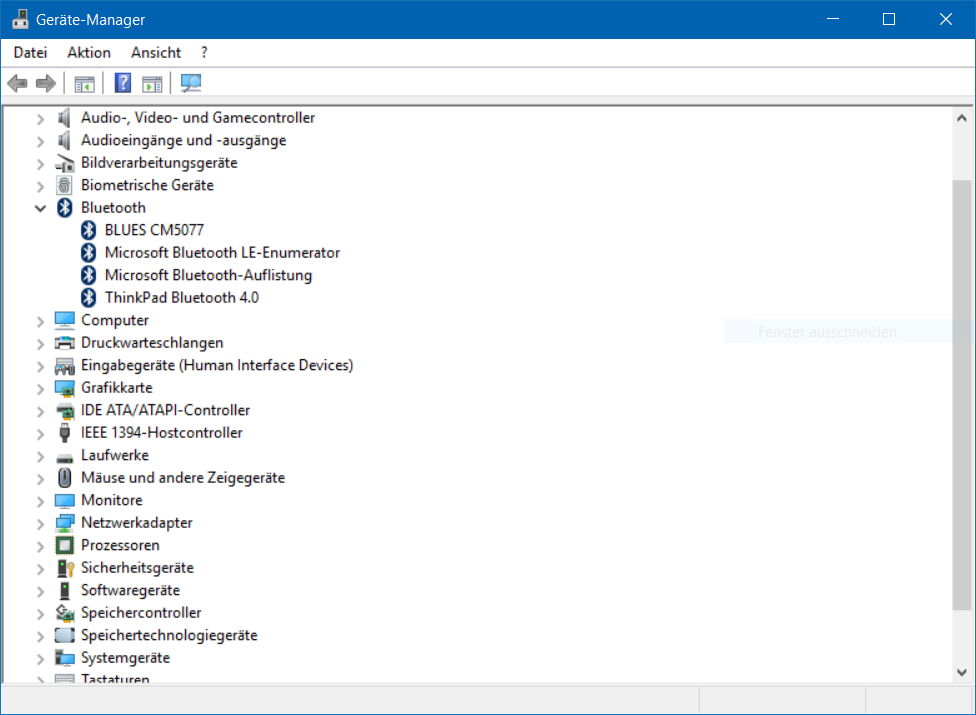Click the Speichercontroller icon

point(65,613)
